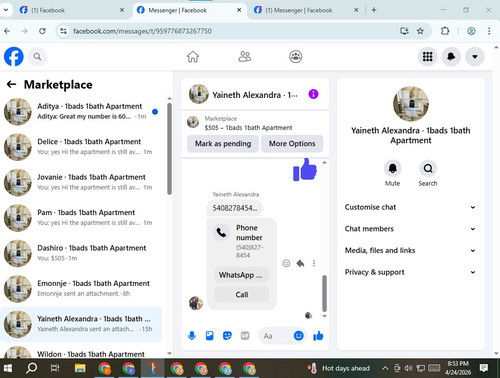The image size is (500, 378).
Task: Click the message input field labelled Aa
Action: [277, 336]
